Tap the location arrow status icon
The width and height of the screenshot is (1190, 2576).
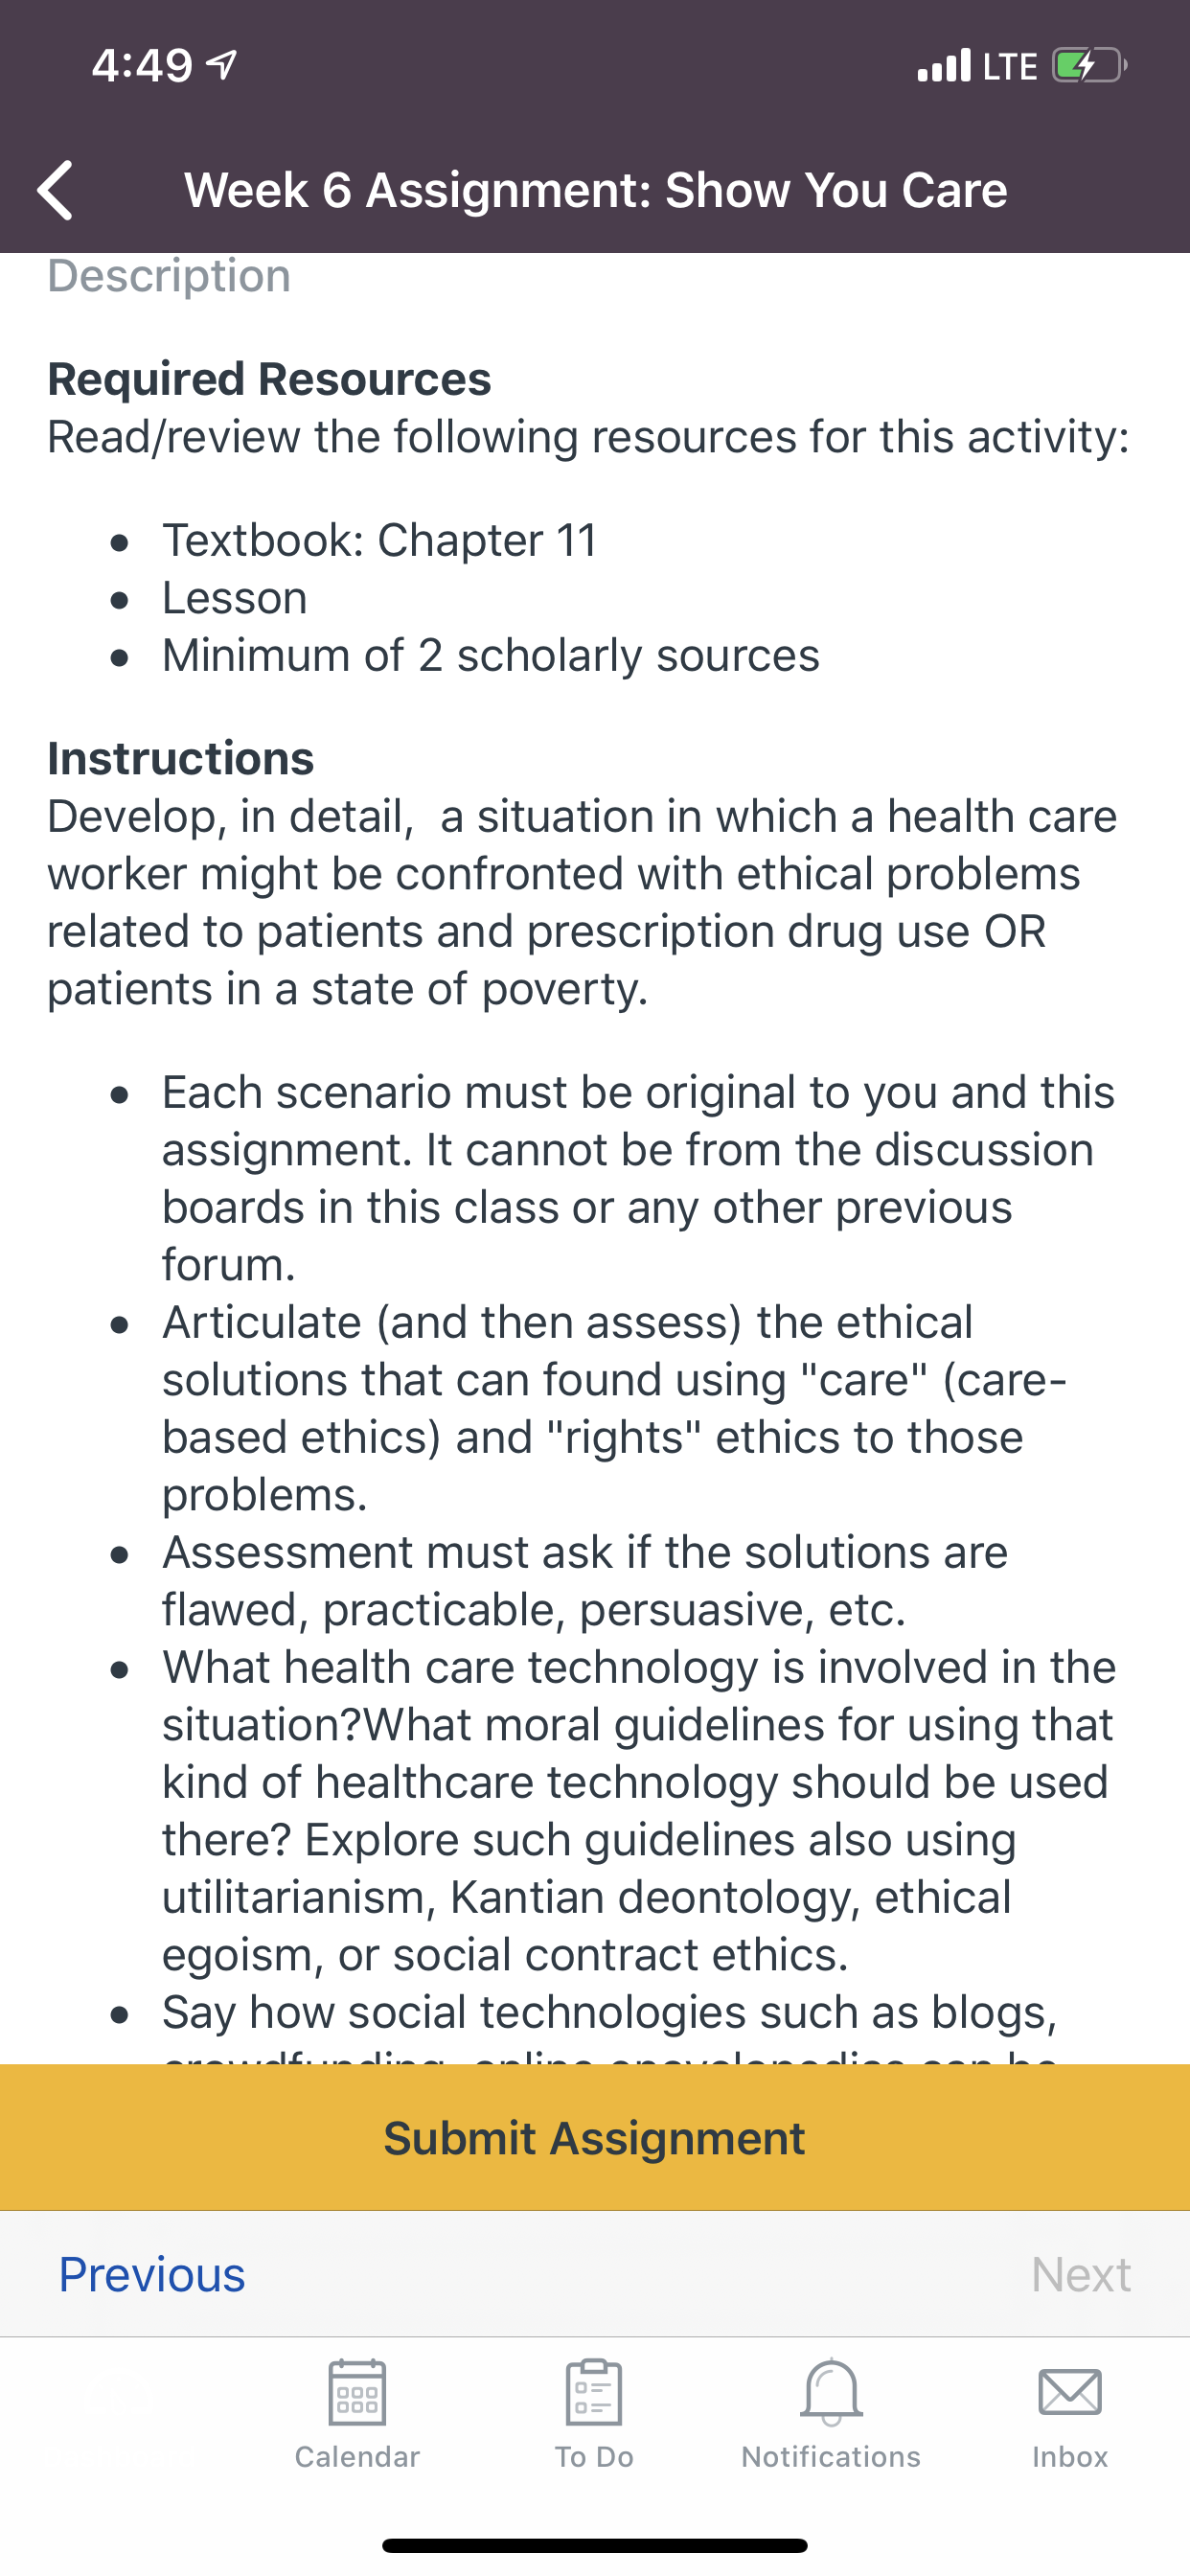pos(221,65)
